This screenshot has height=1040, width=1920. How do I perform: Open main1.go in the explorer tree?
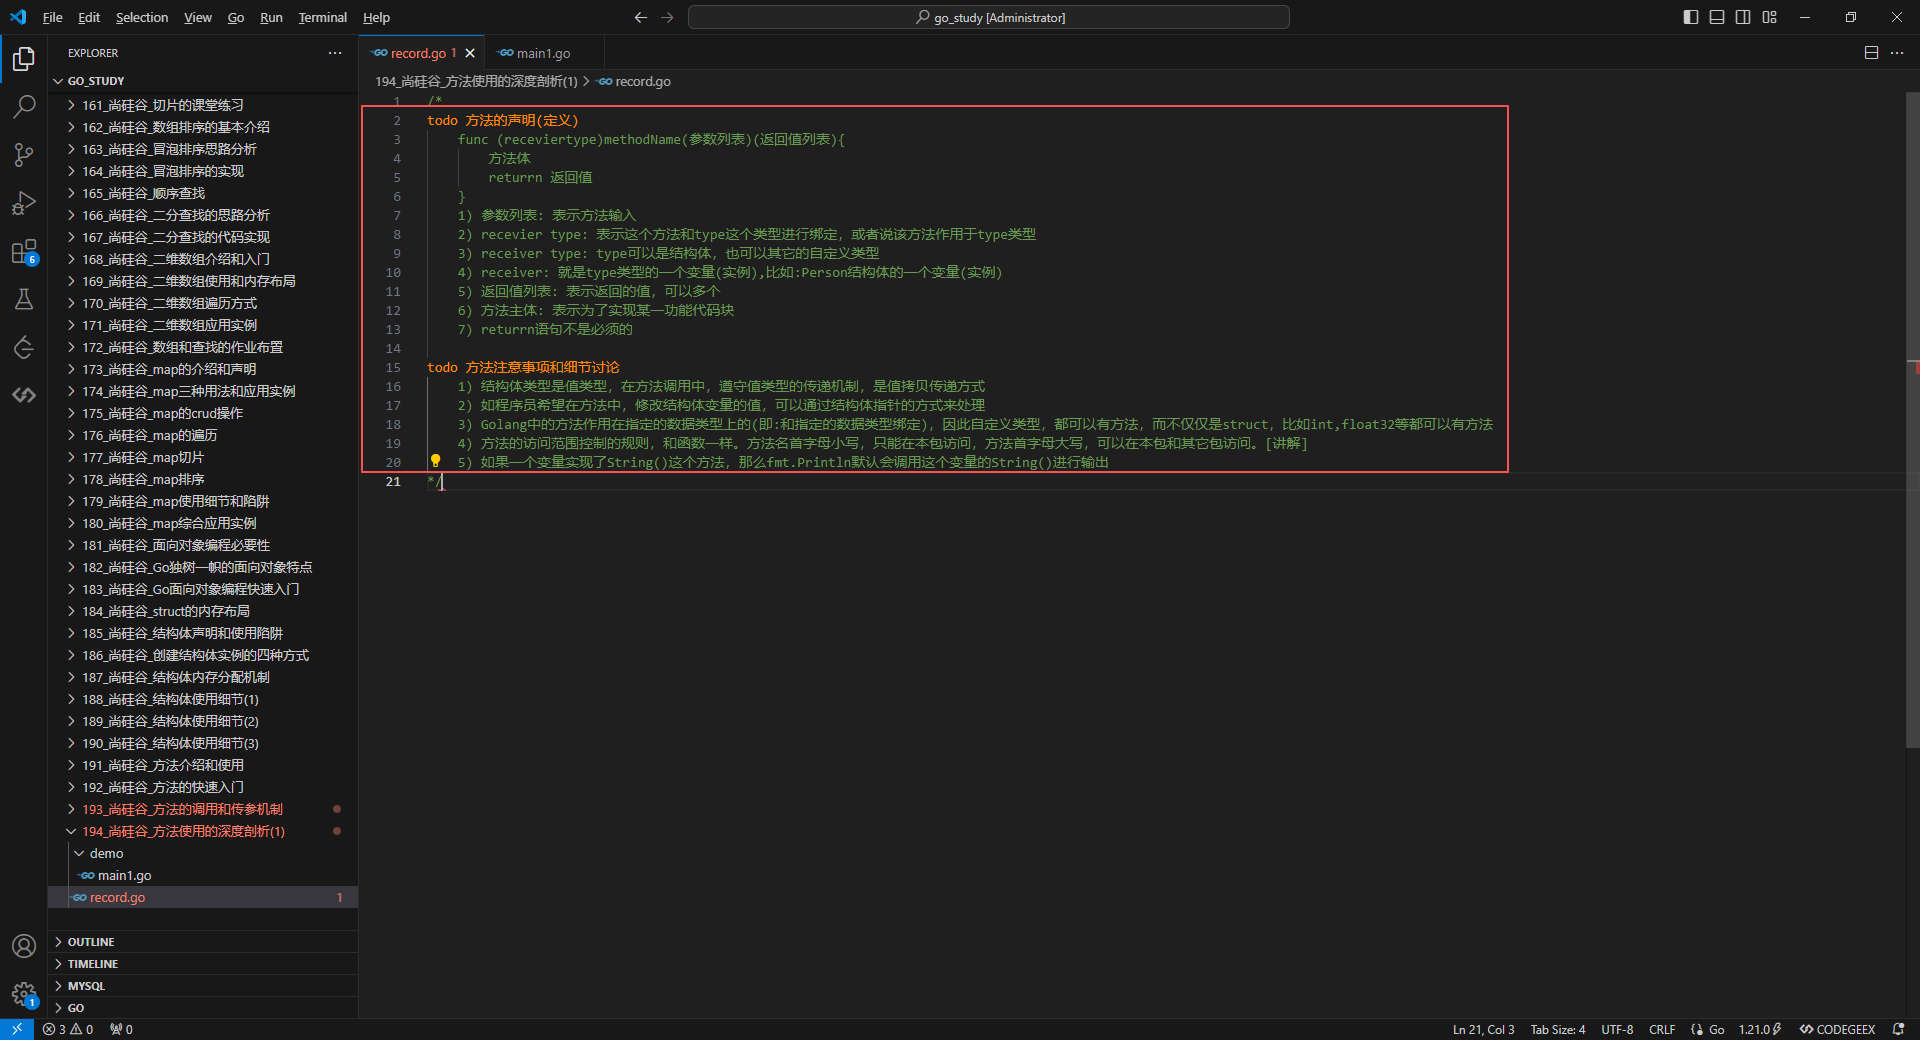tap(203, 875)
